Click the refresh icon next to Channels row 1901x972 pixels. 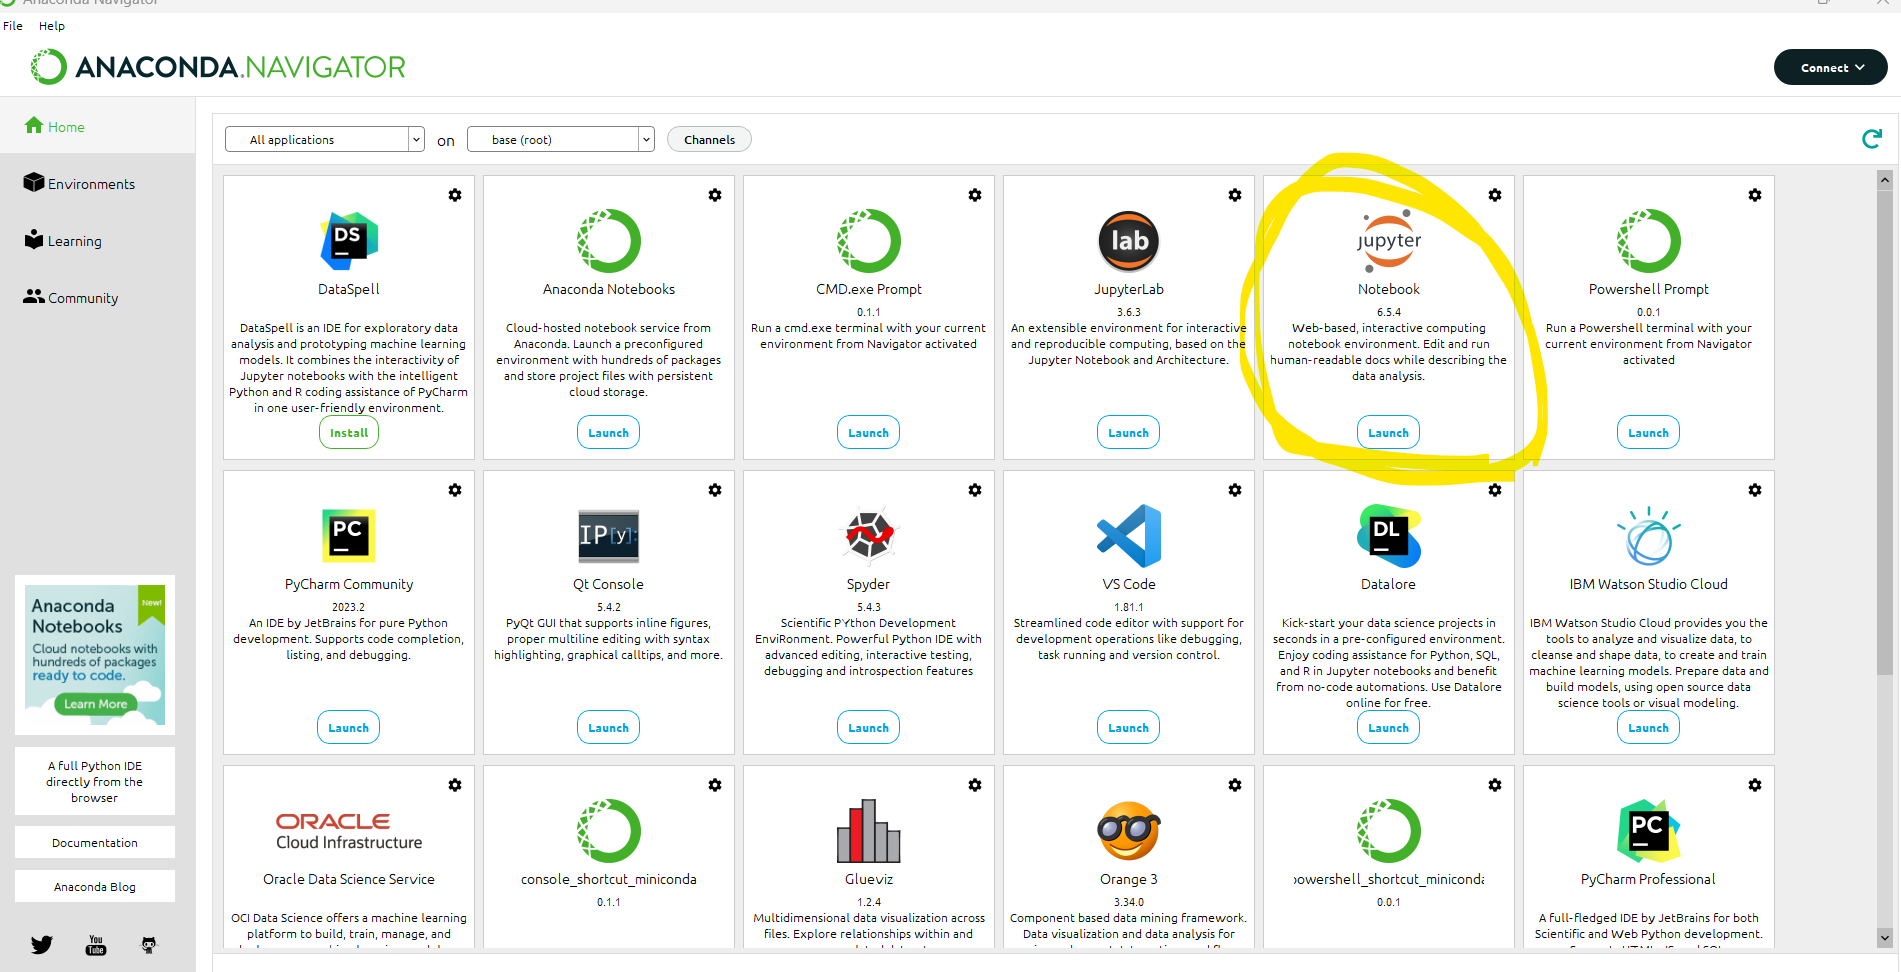click(x=1872, y=139)
